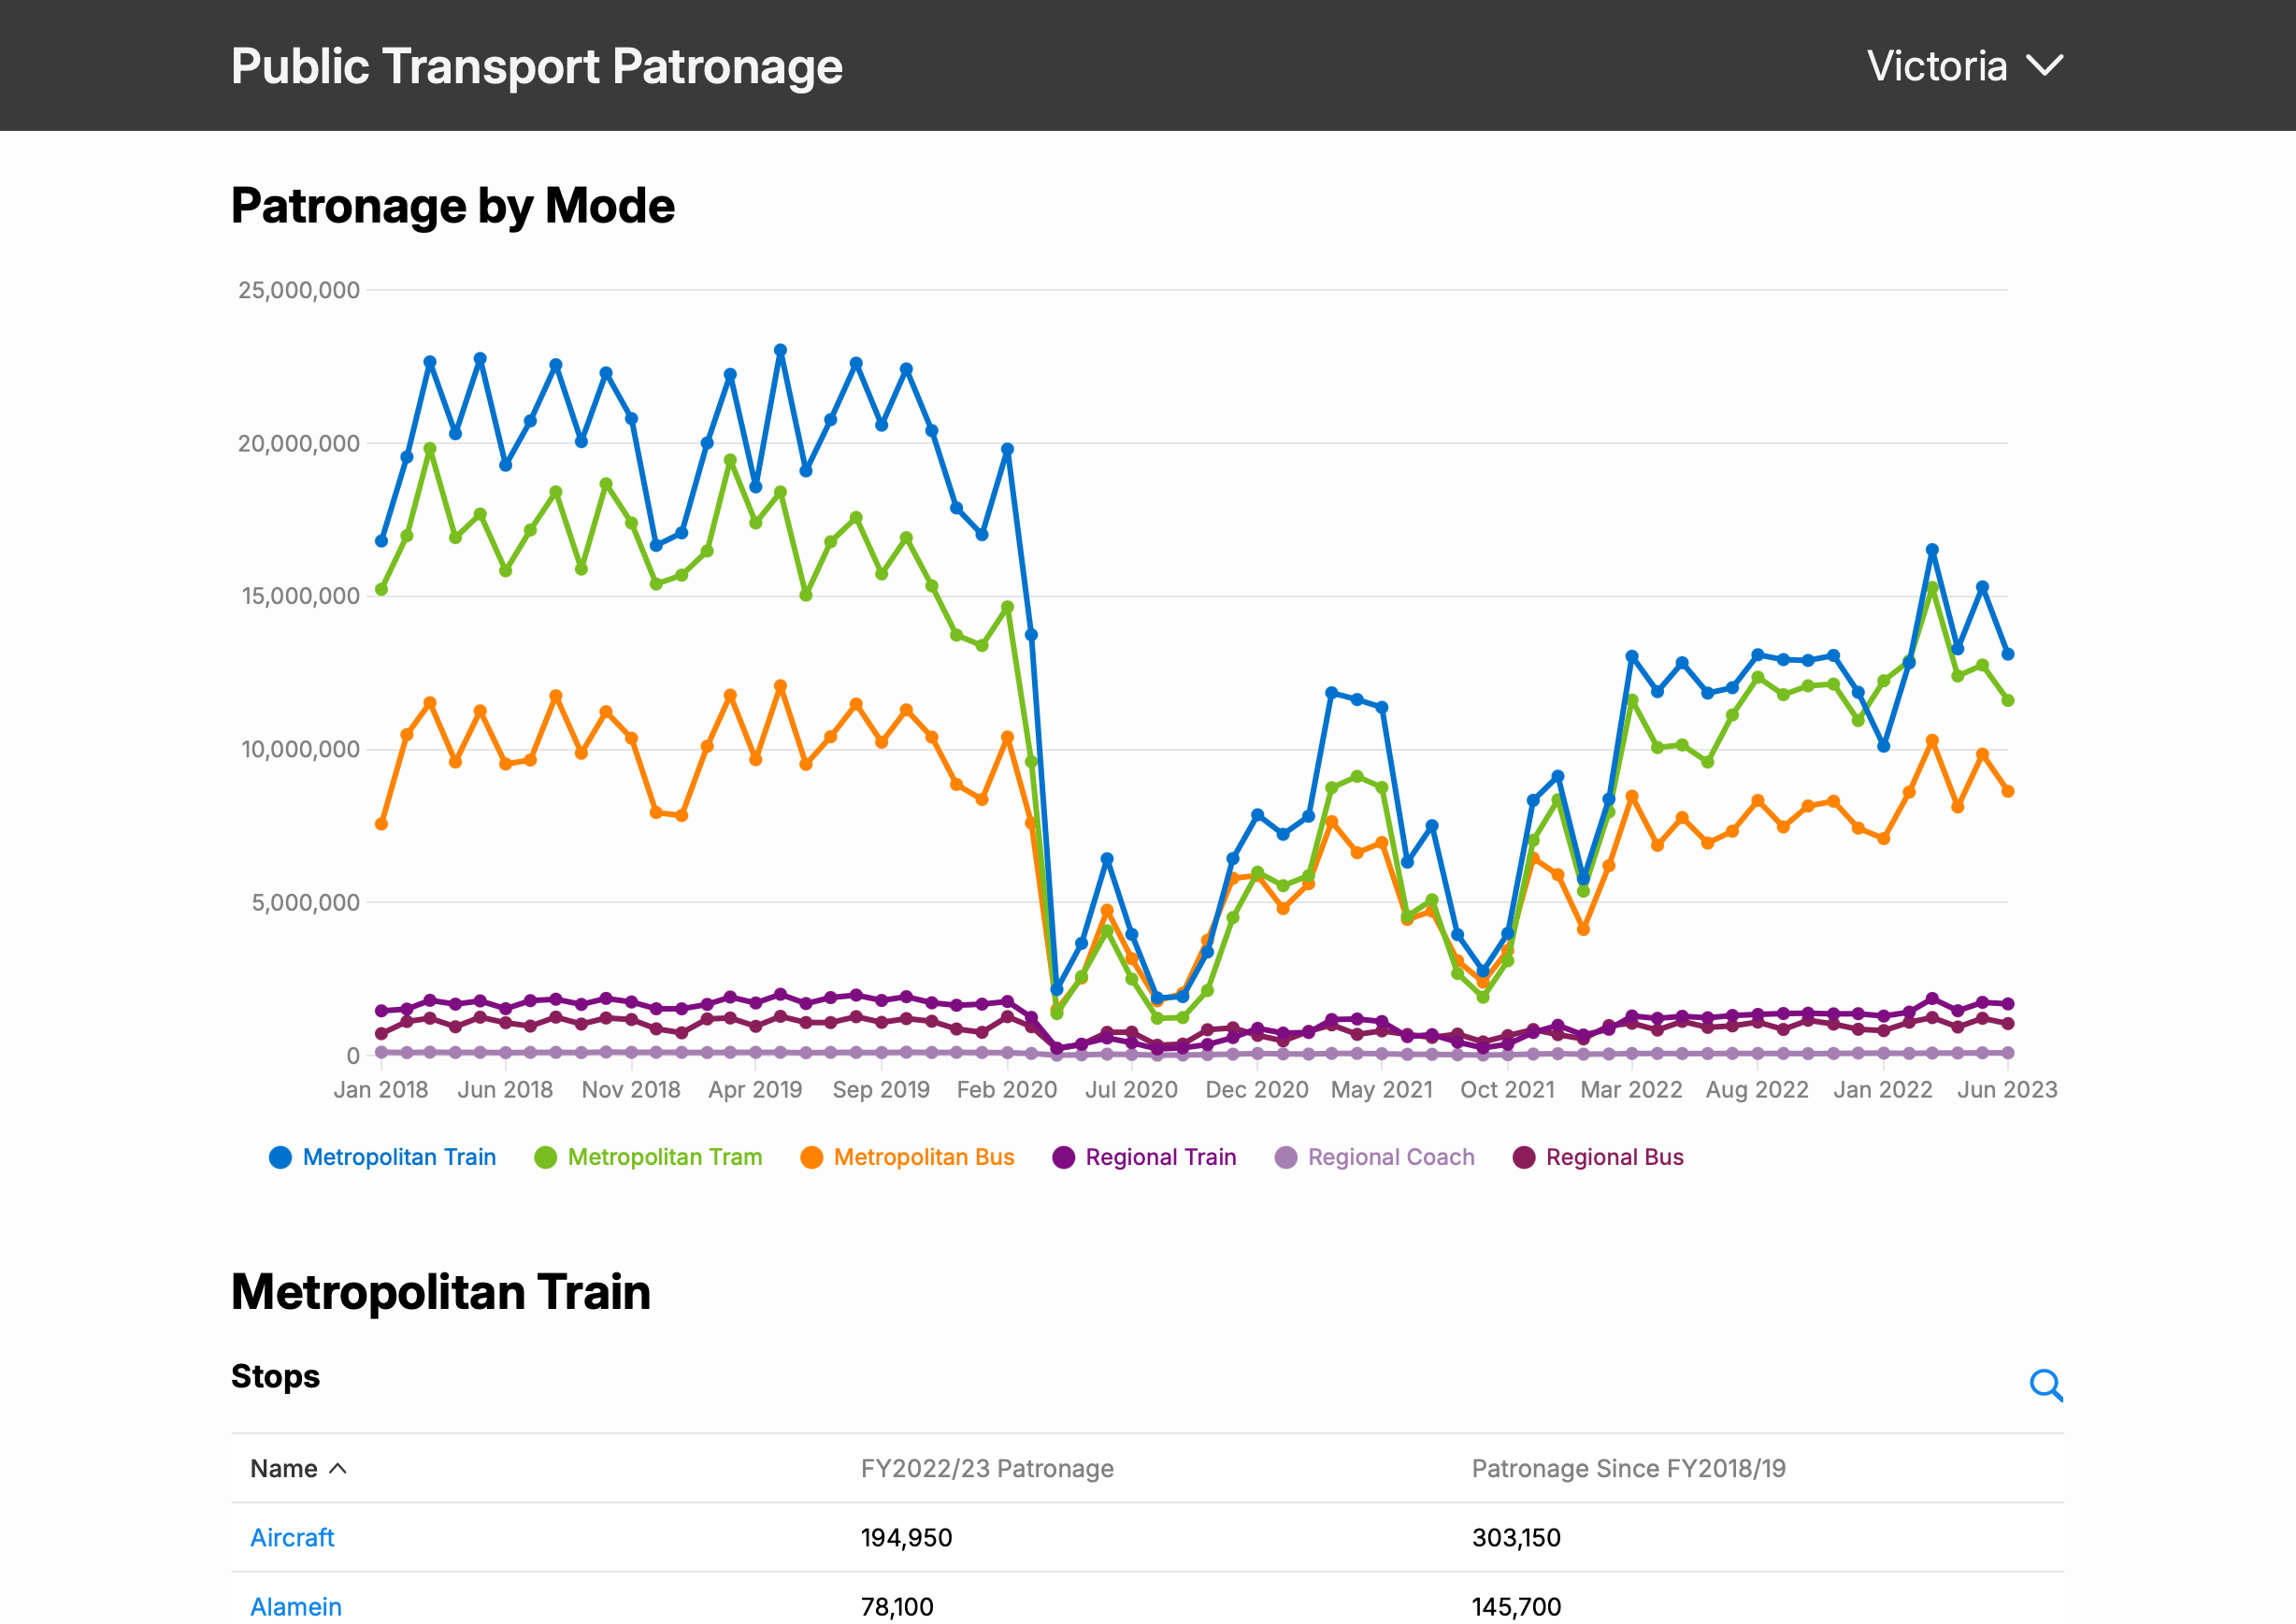Open the stops search magnifier icon
Screen dimensions: 2296x1624
click(x=2045, y=1385)
